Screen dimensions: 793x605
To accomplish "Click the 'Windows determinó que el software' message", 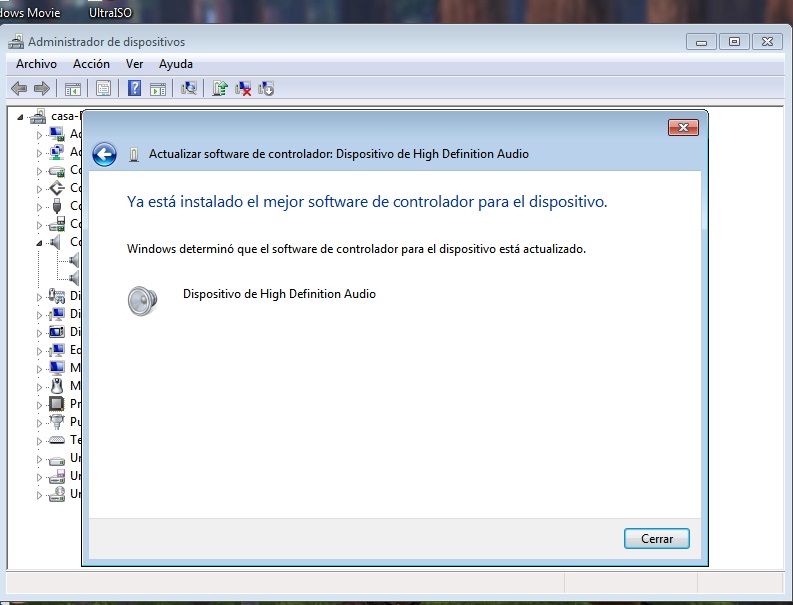I will pyautogui.click(x=356, y=249).
